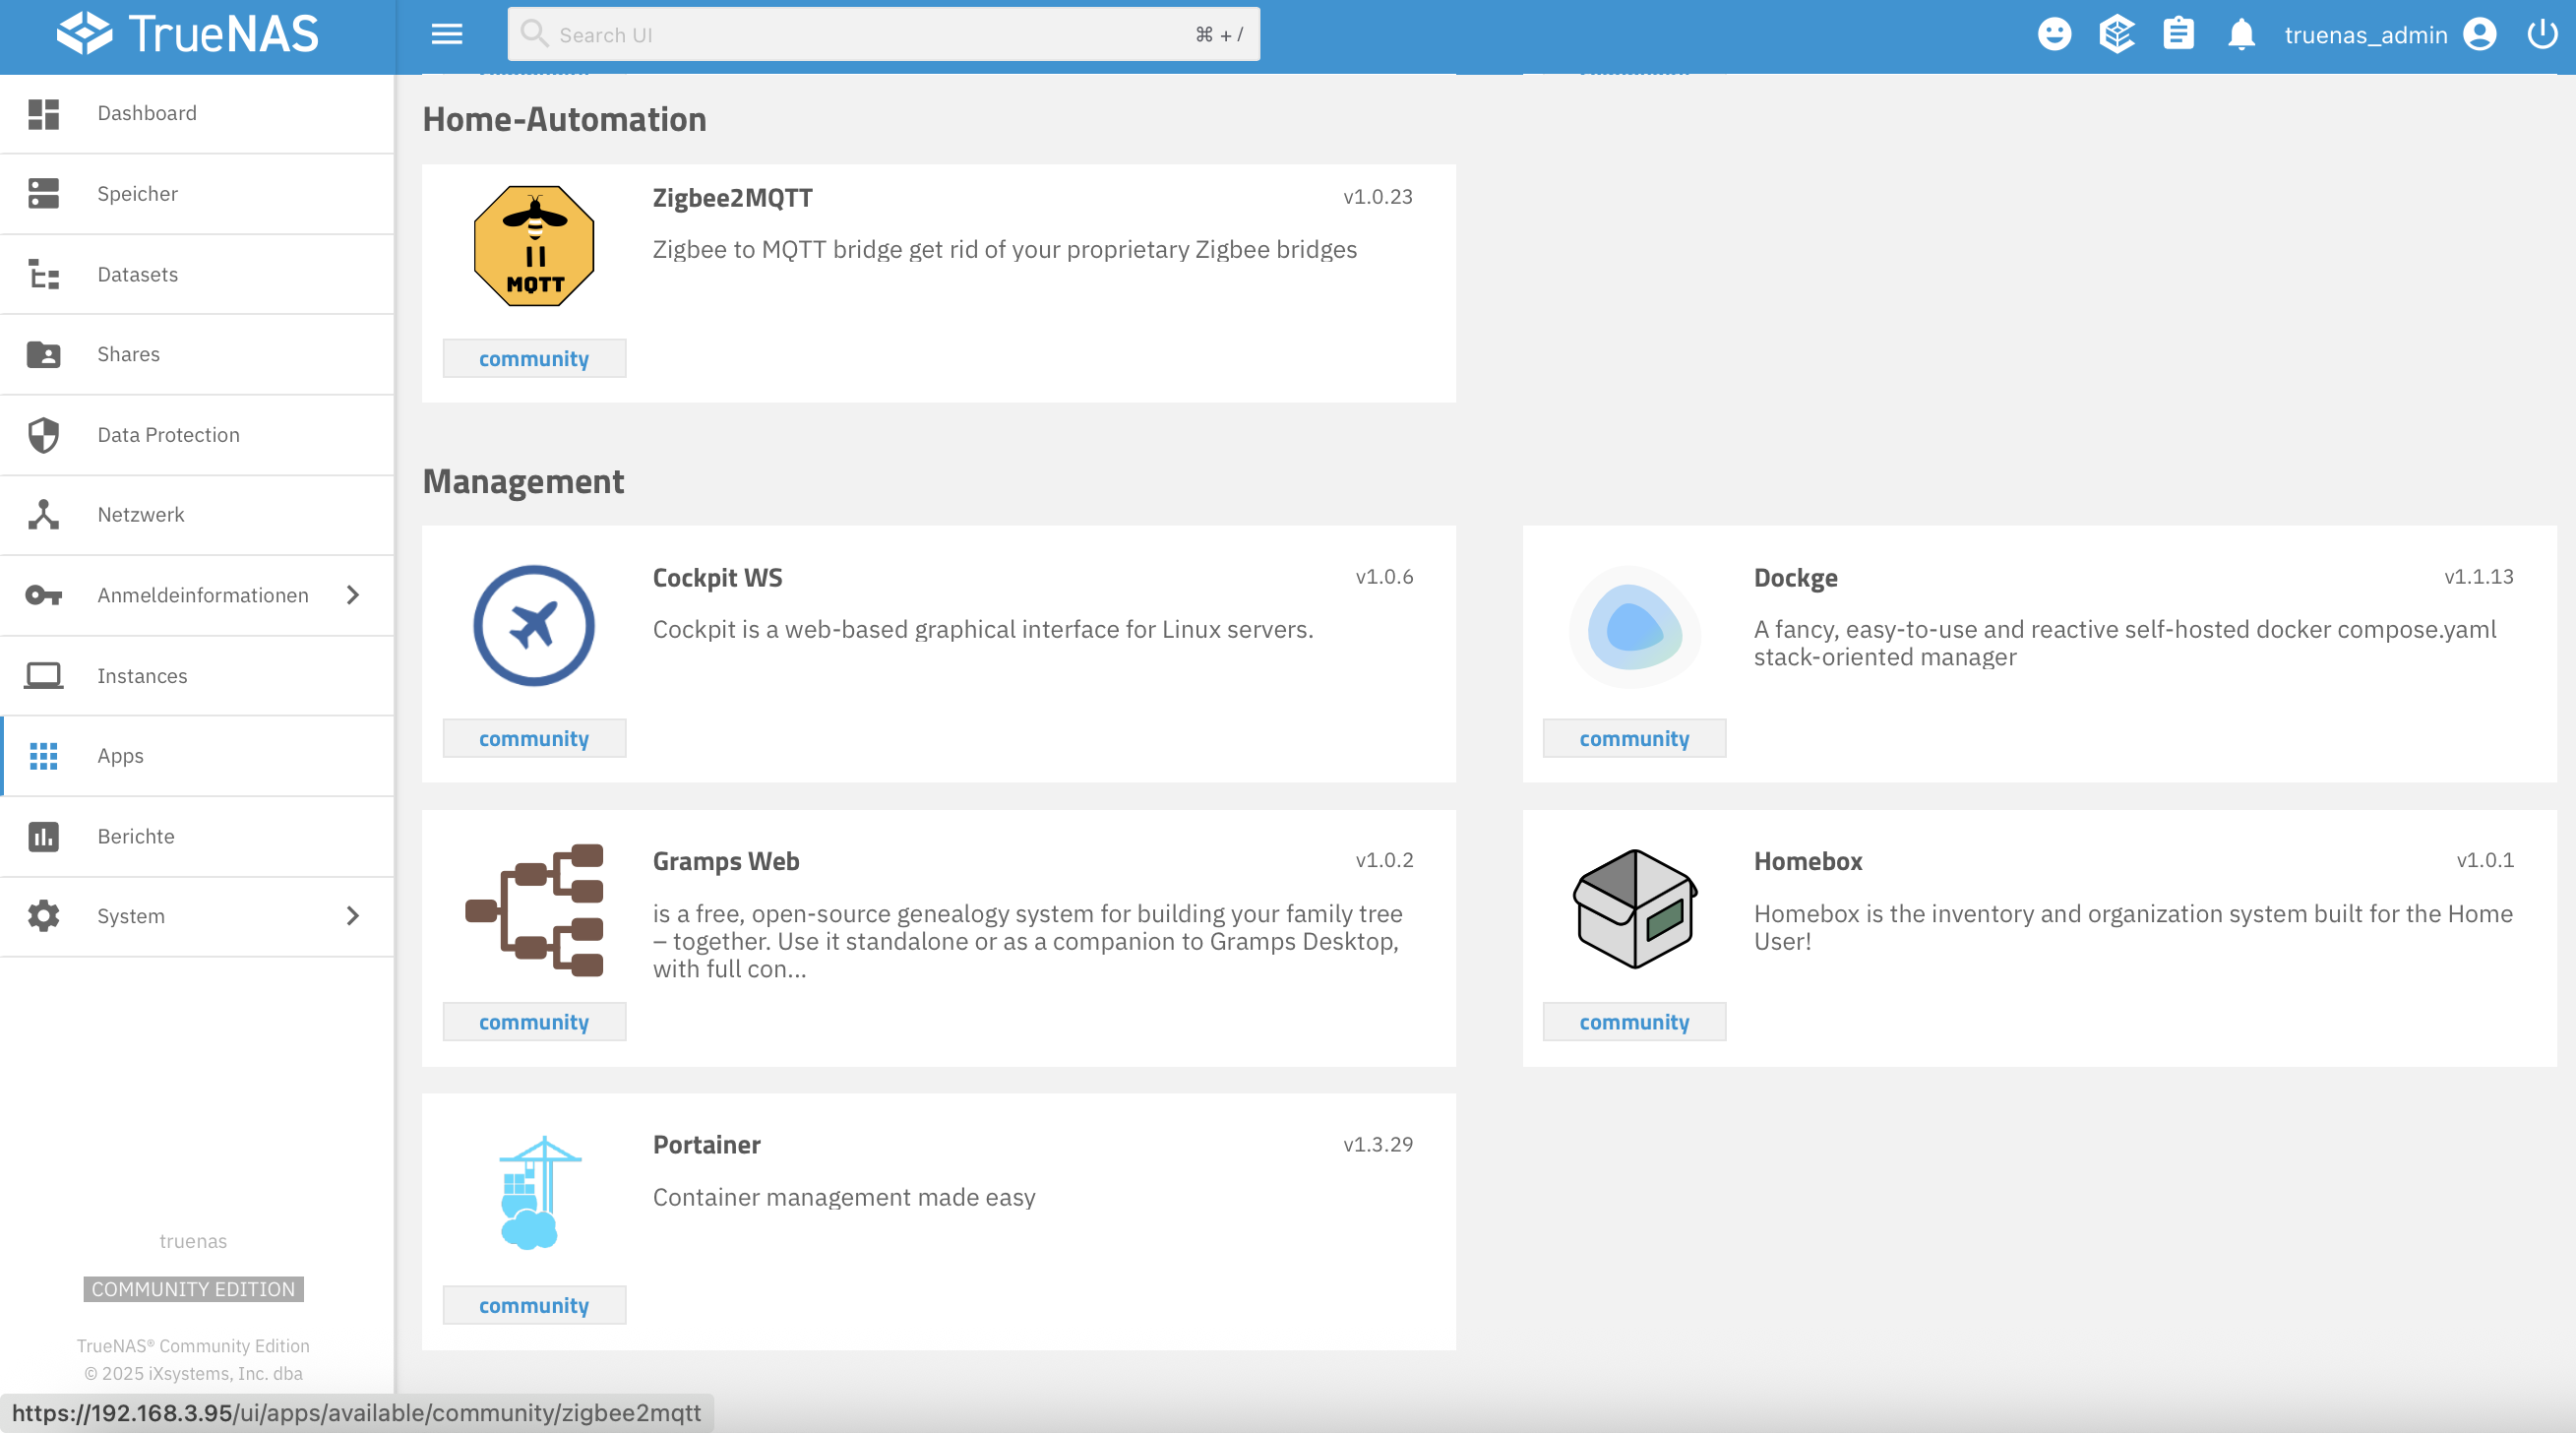Click the Gramps Web tree logo
Viewport: 2576px width, 1433px height.
pos(534,910)
